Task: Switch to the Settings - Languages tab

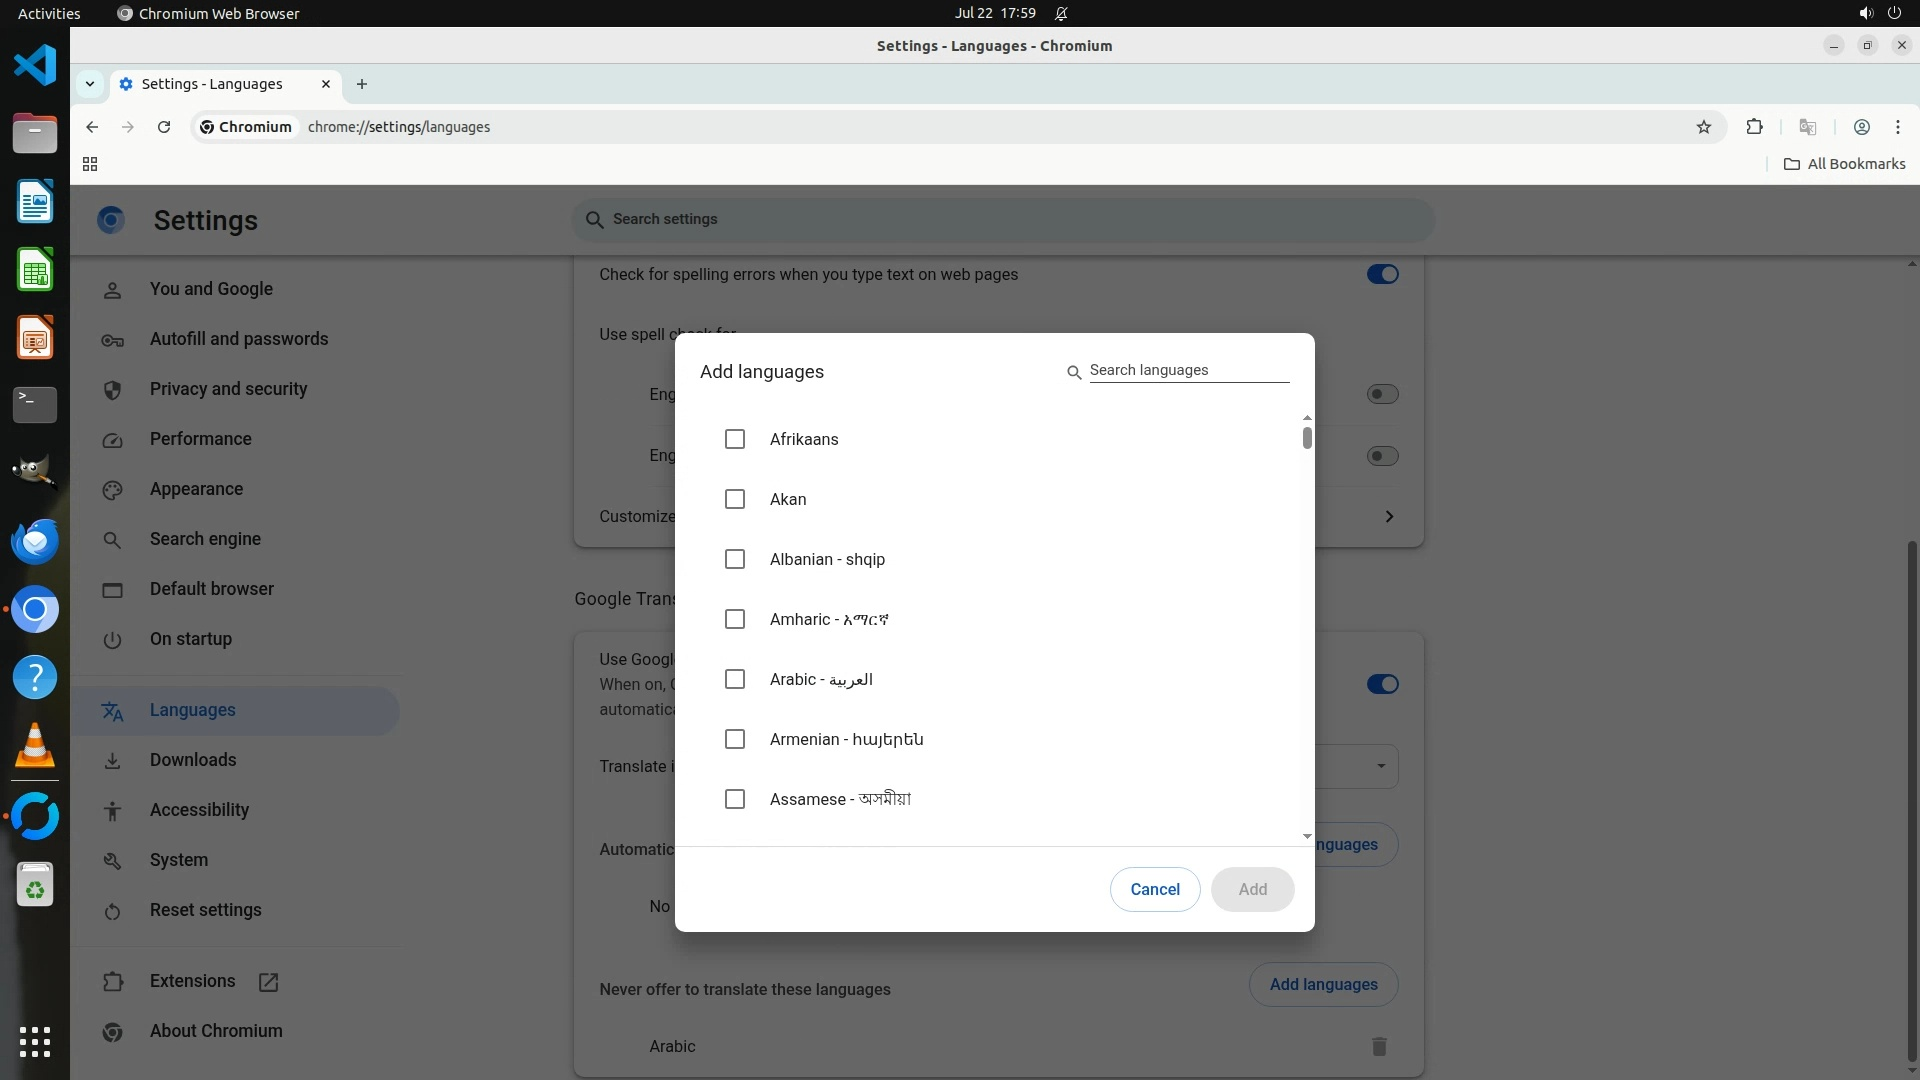Action: tap(212, 84)
